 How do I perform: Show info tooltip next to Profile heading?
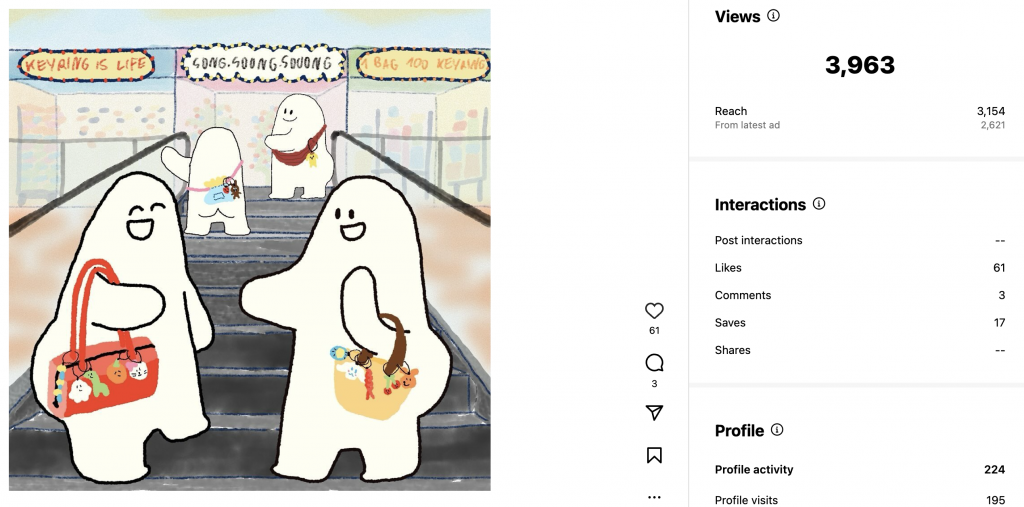click(x=776, y=430)
